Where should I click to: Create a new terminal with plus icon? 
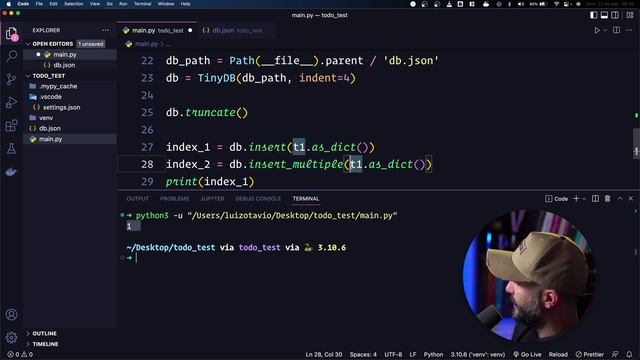pyautogui.click(x=576, y=198)
